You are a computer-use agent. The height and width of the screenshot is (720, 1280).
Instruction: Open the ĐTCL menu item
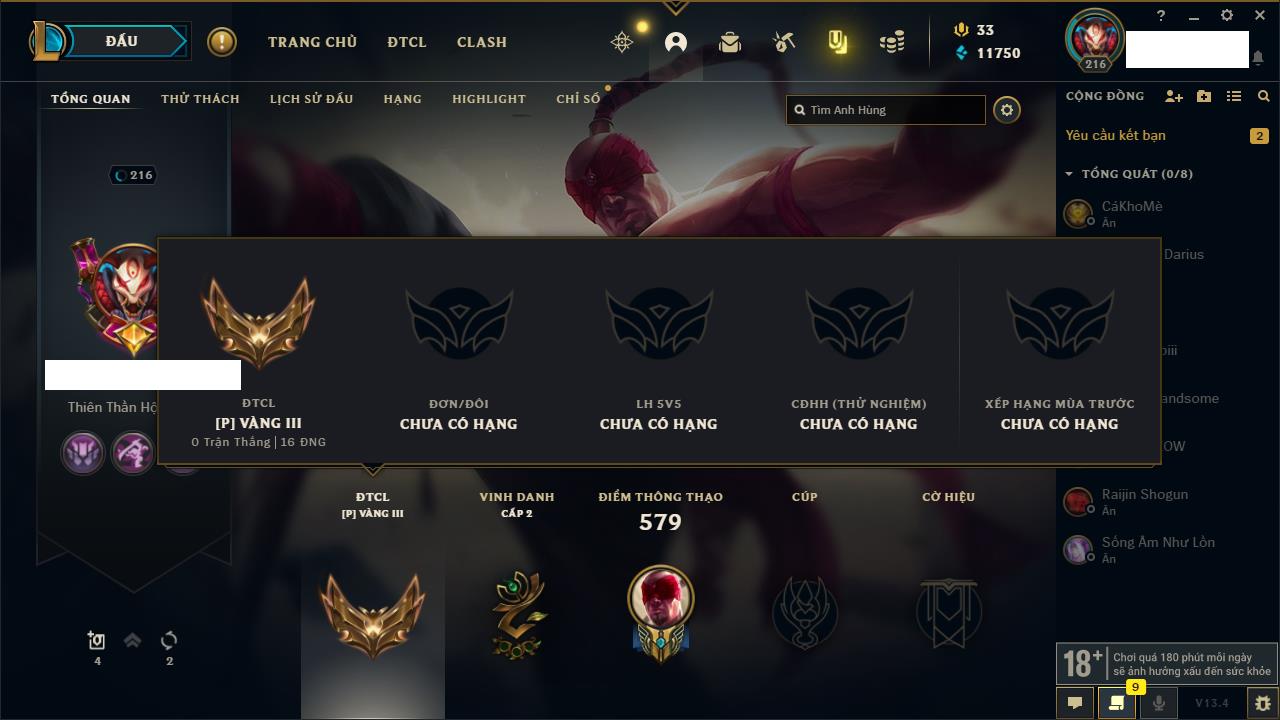pos(407,42)
